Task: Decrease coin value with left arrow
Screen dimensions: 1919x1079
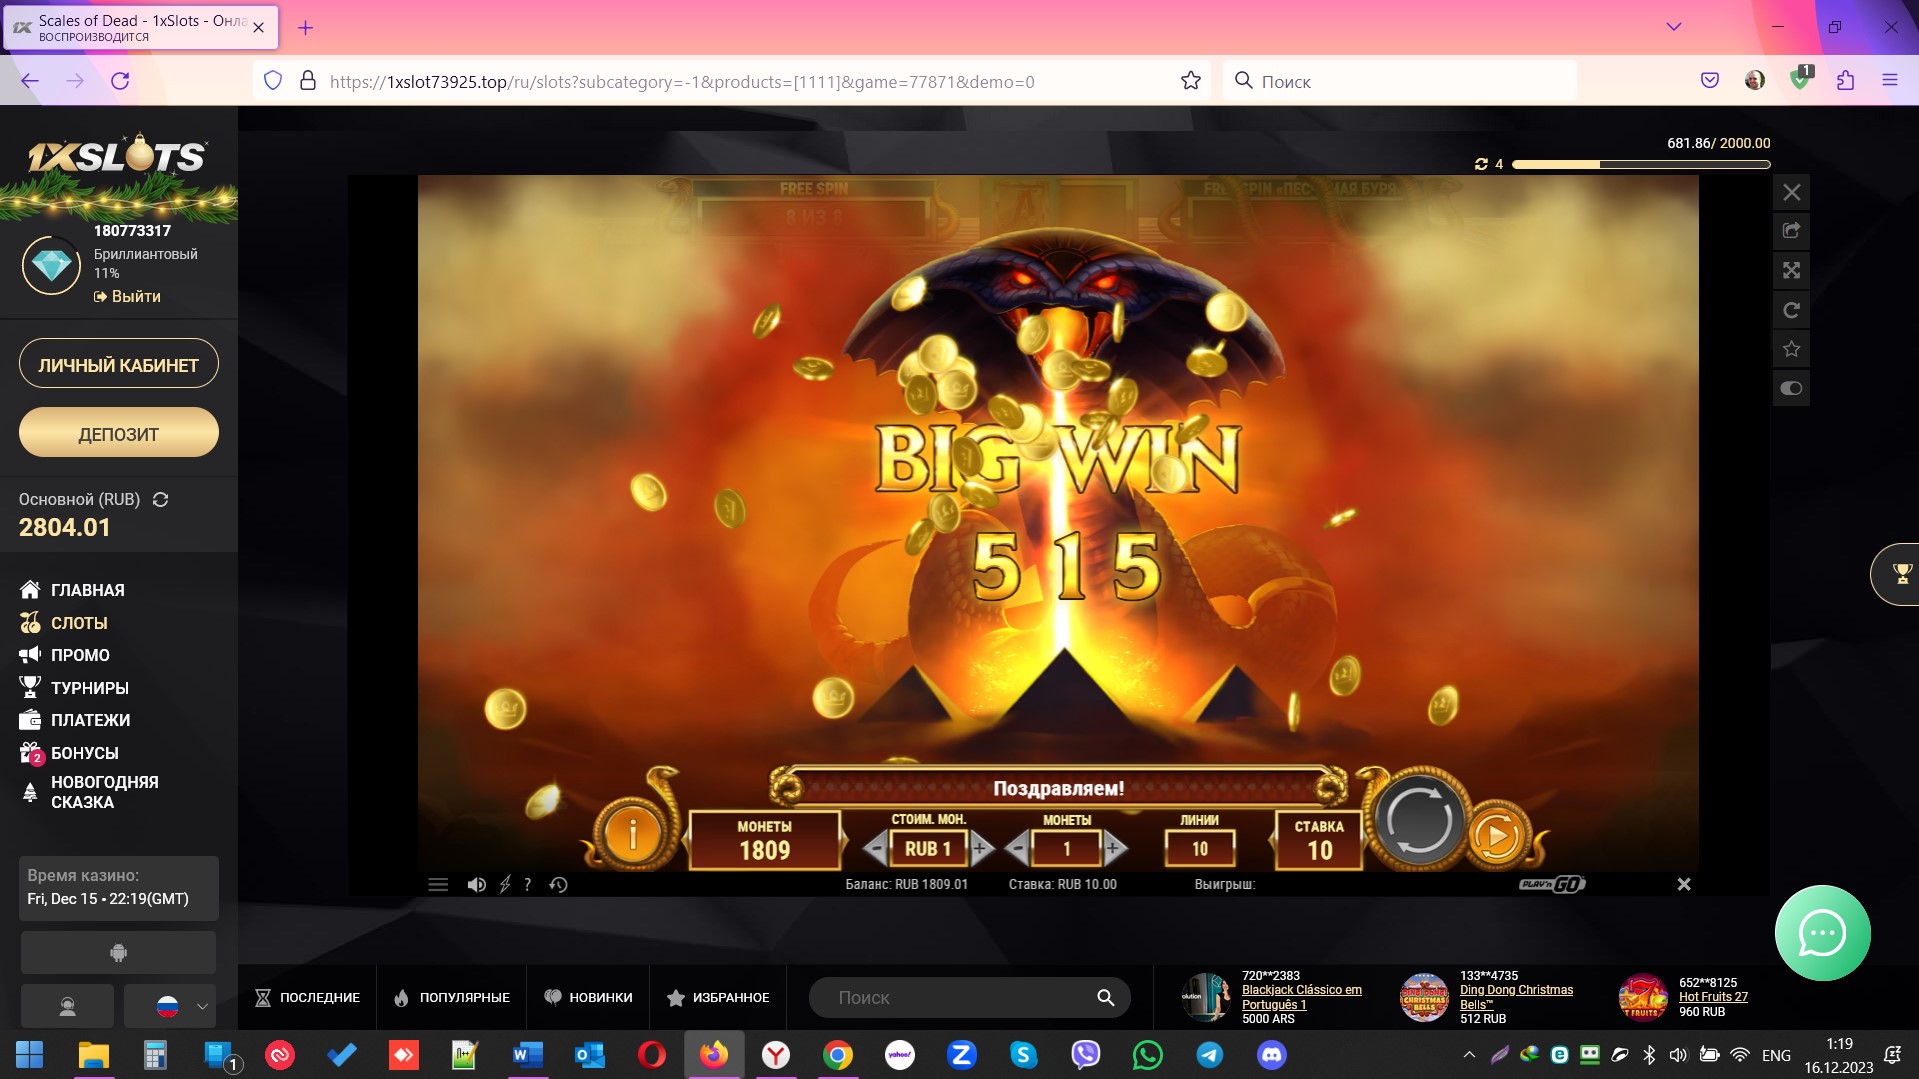Action: (876, 849)
